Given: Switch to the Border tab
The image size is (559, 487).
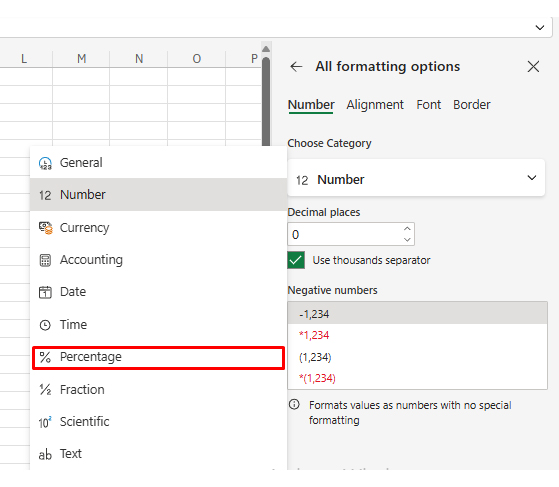Looking at the screenshot, I should pos(472,105).
